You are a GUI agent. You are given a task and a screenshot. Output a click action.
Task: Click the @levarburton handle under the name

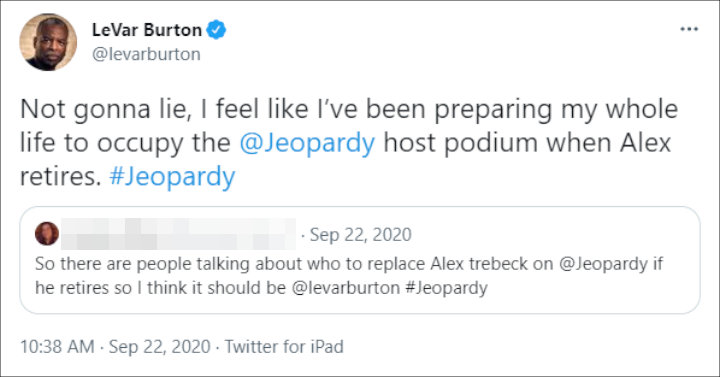pos(146,54)
